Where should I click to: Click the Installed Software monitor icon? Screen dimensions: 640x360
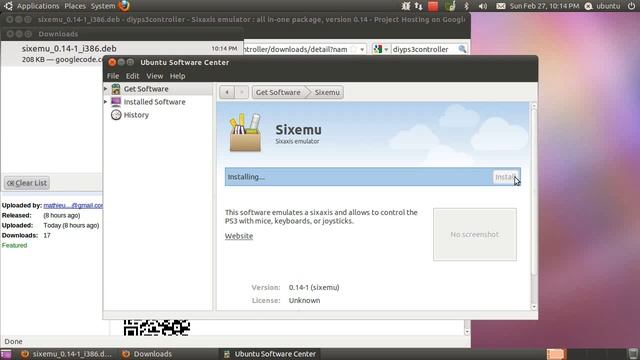pyautogui.click(x=116, y=102)
